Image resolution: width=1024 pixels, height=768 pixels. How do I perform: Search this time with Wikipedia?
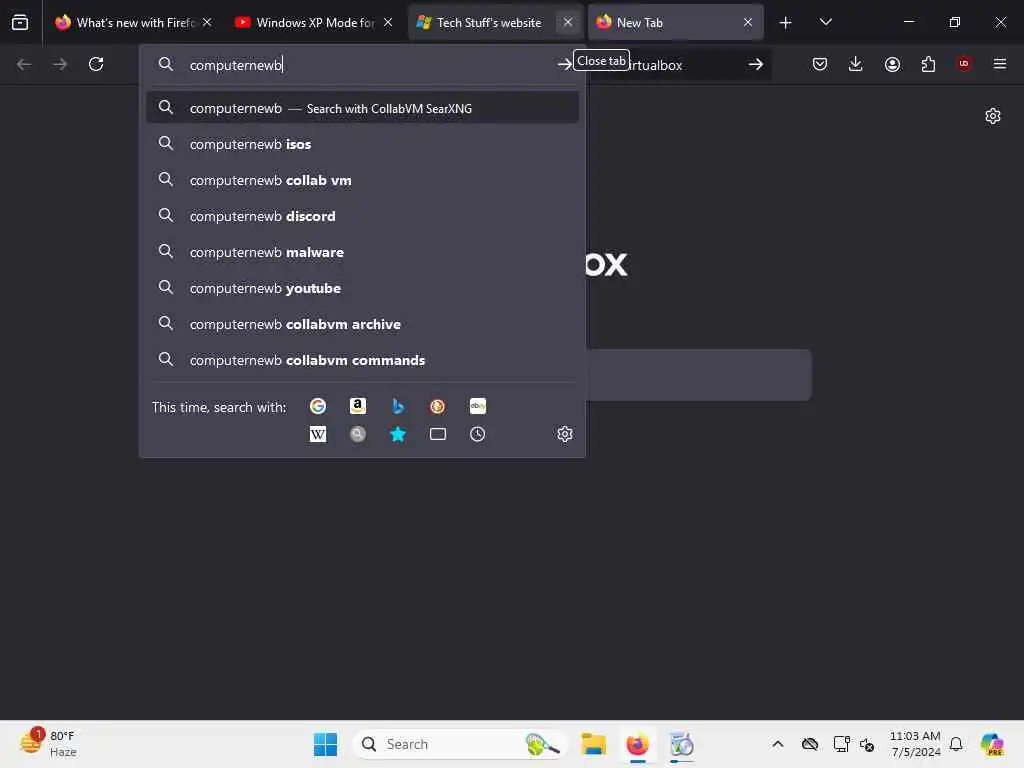pyautogui.click(x=317, y=434)
